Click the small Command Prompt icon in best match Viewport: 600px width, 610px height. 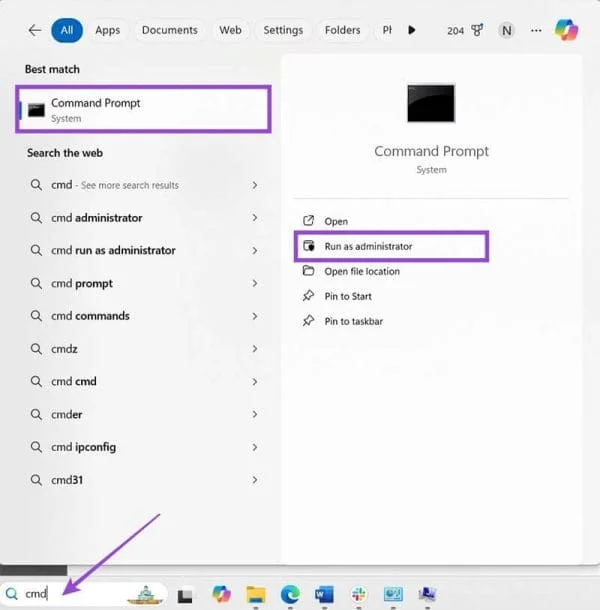[36, 110]
